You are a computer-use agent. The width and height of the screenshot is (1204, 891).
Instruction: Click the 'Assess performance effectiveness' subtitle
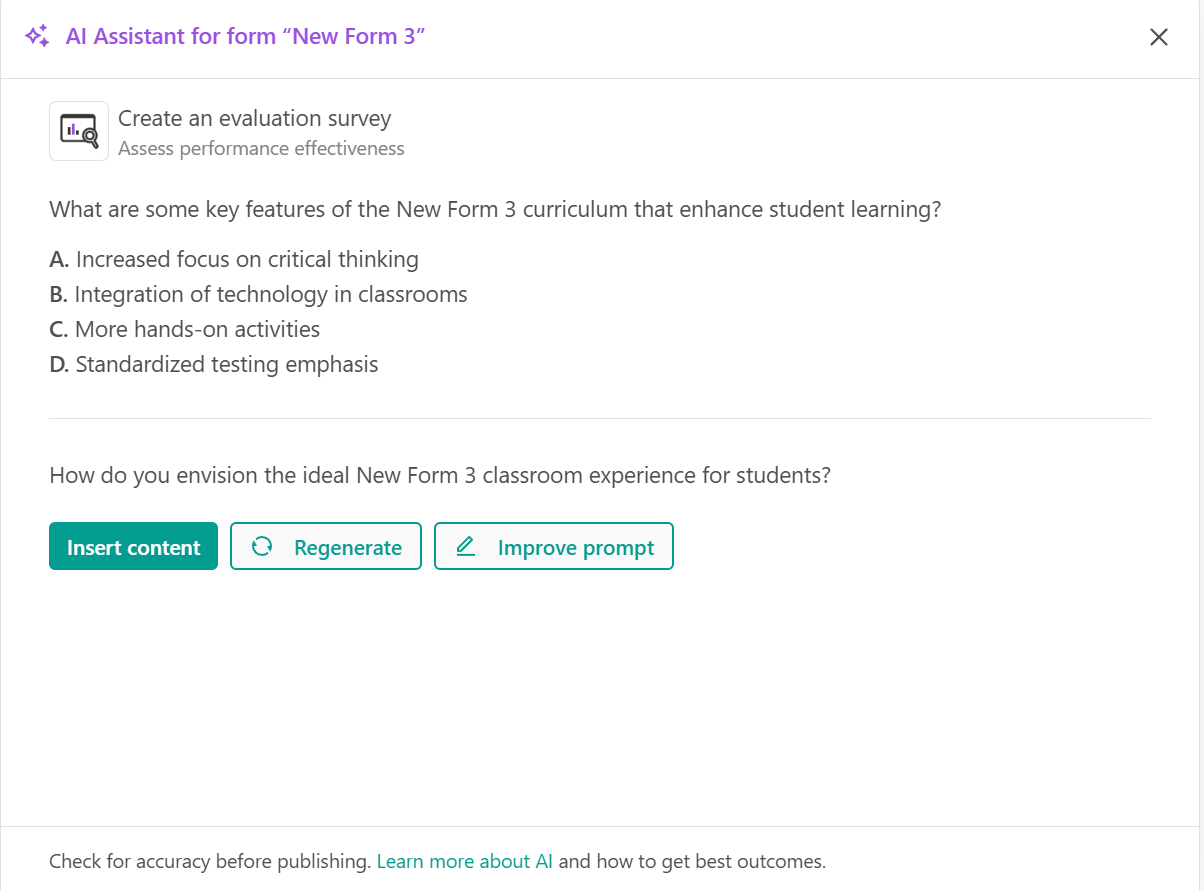261,149
